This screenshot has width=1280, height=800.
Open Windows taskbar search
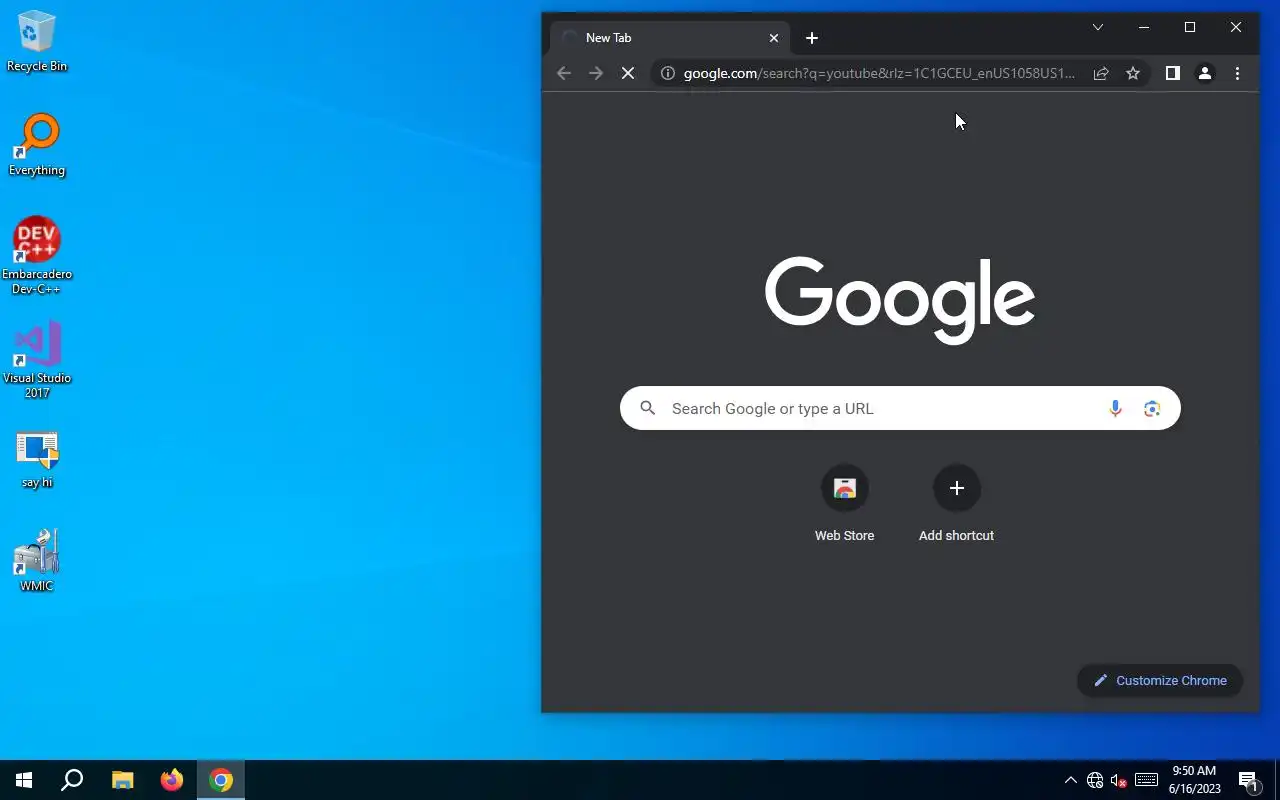pyautogui.click(x=72, y=780)
